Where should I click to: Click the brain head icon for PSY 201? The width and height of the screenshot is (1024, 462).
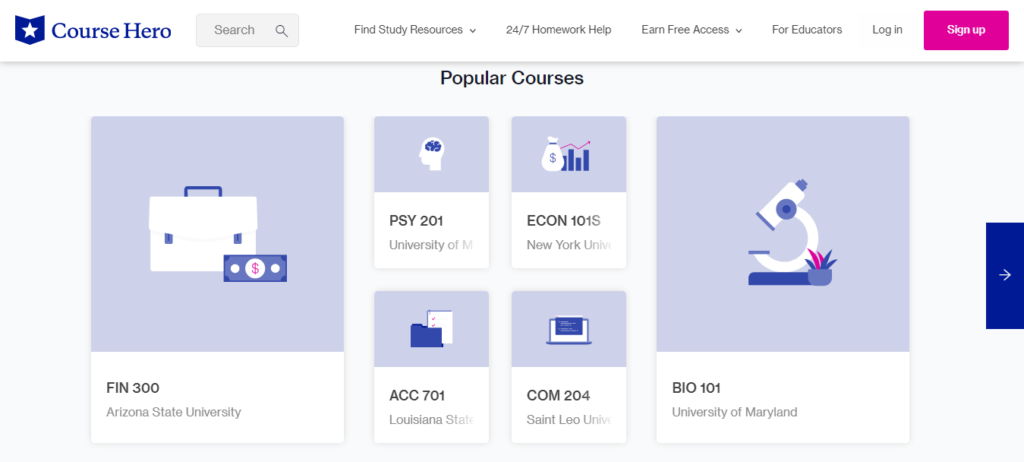click(431, 153)
